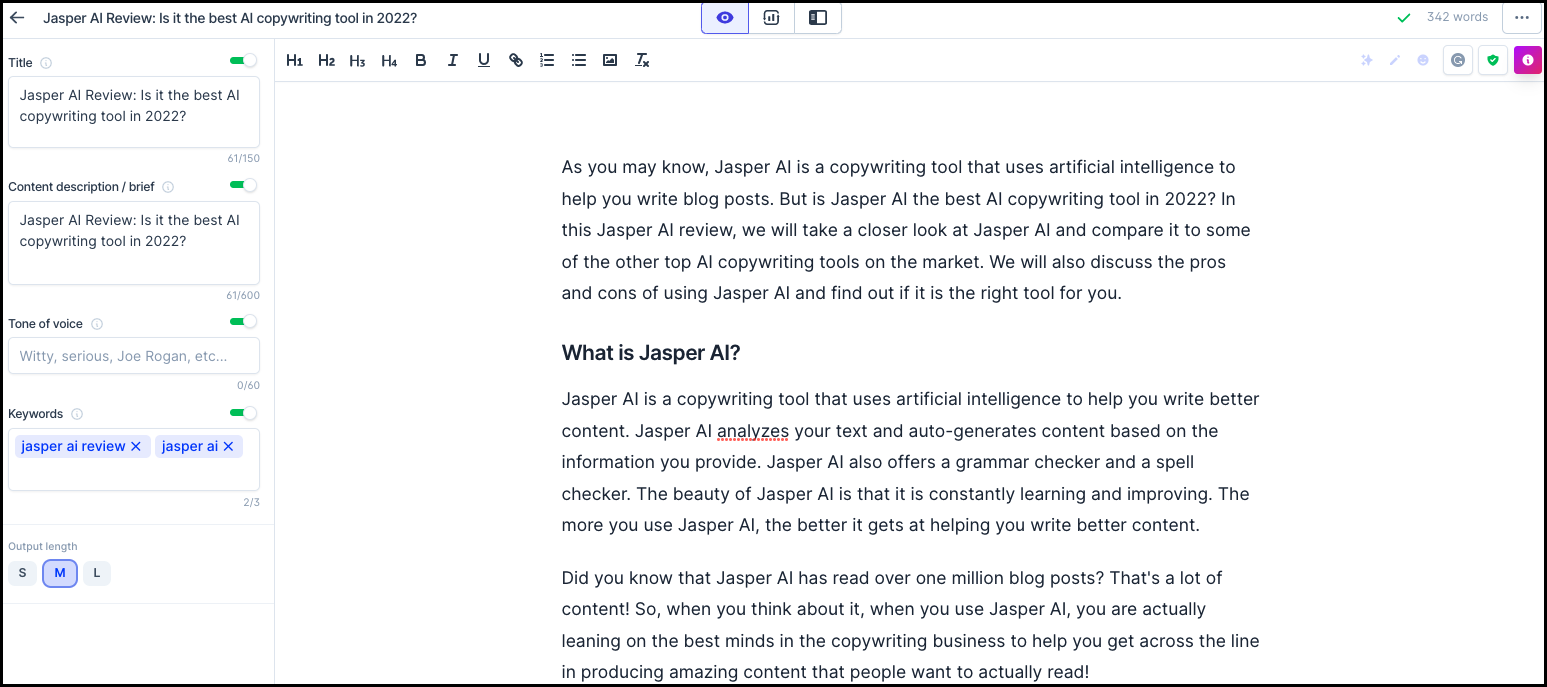Image resolution: width=1547 pixels, height=687 pixels.
Task: Open the Grammarly G icon
Action: tap(1458, 60)
